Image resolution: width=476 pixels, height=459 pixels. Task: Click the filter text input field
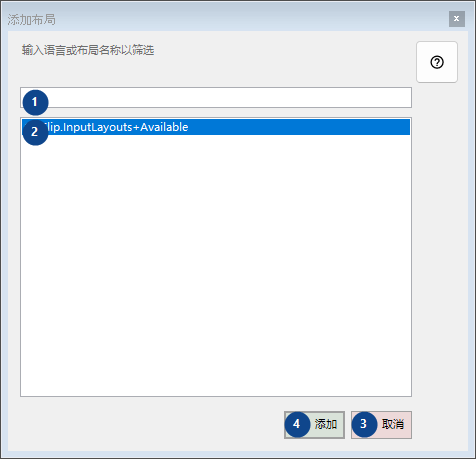(x=216, y=98)
